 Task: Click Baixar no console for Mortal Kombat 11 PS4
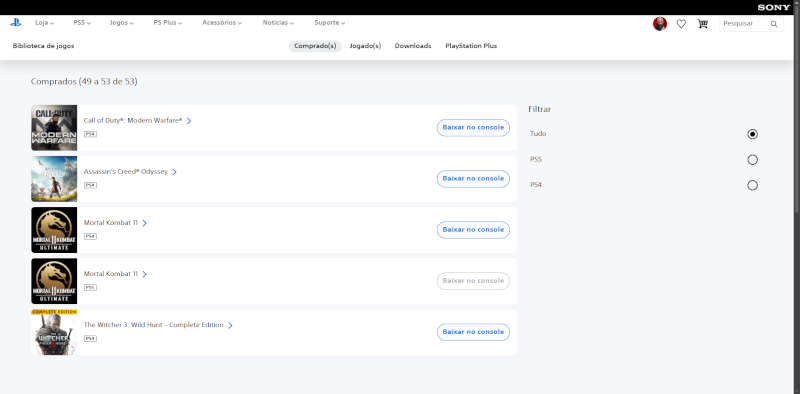pyautogui.click(x=473, y=230)
